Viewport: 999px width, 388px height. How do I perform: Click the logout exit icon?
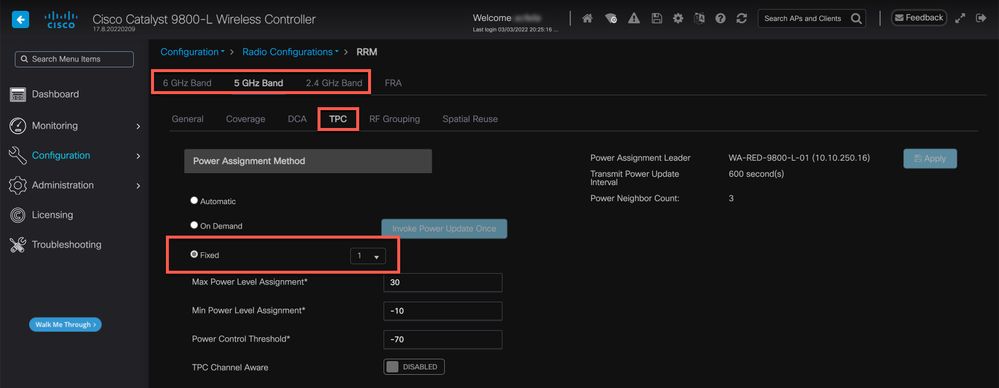click(981, 18)
